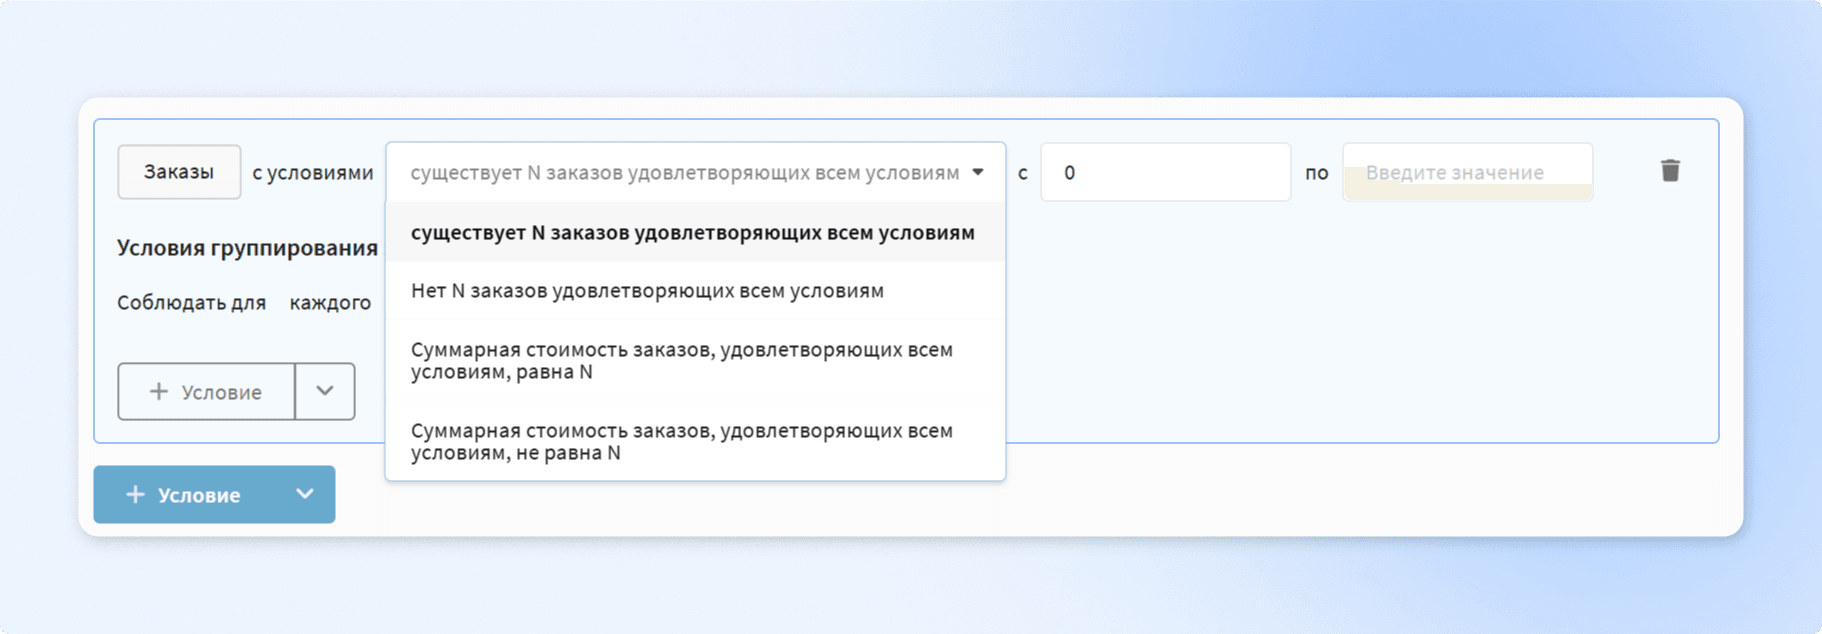
Task: Select 'Суммарная стоимость заказов… равна N' option
Action: (695, 360)
